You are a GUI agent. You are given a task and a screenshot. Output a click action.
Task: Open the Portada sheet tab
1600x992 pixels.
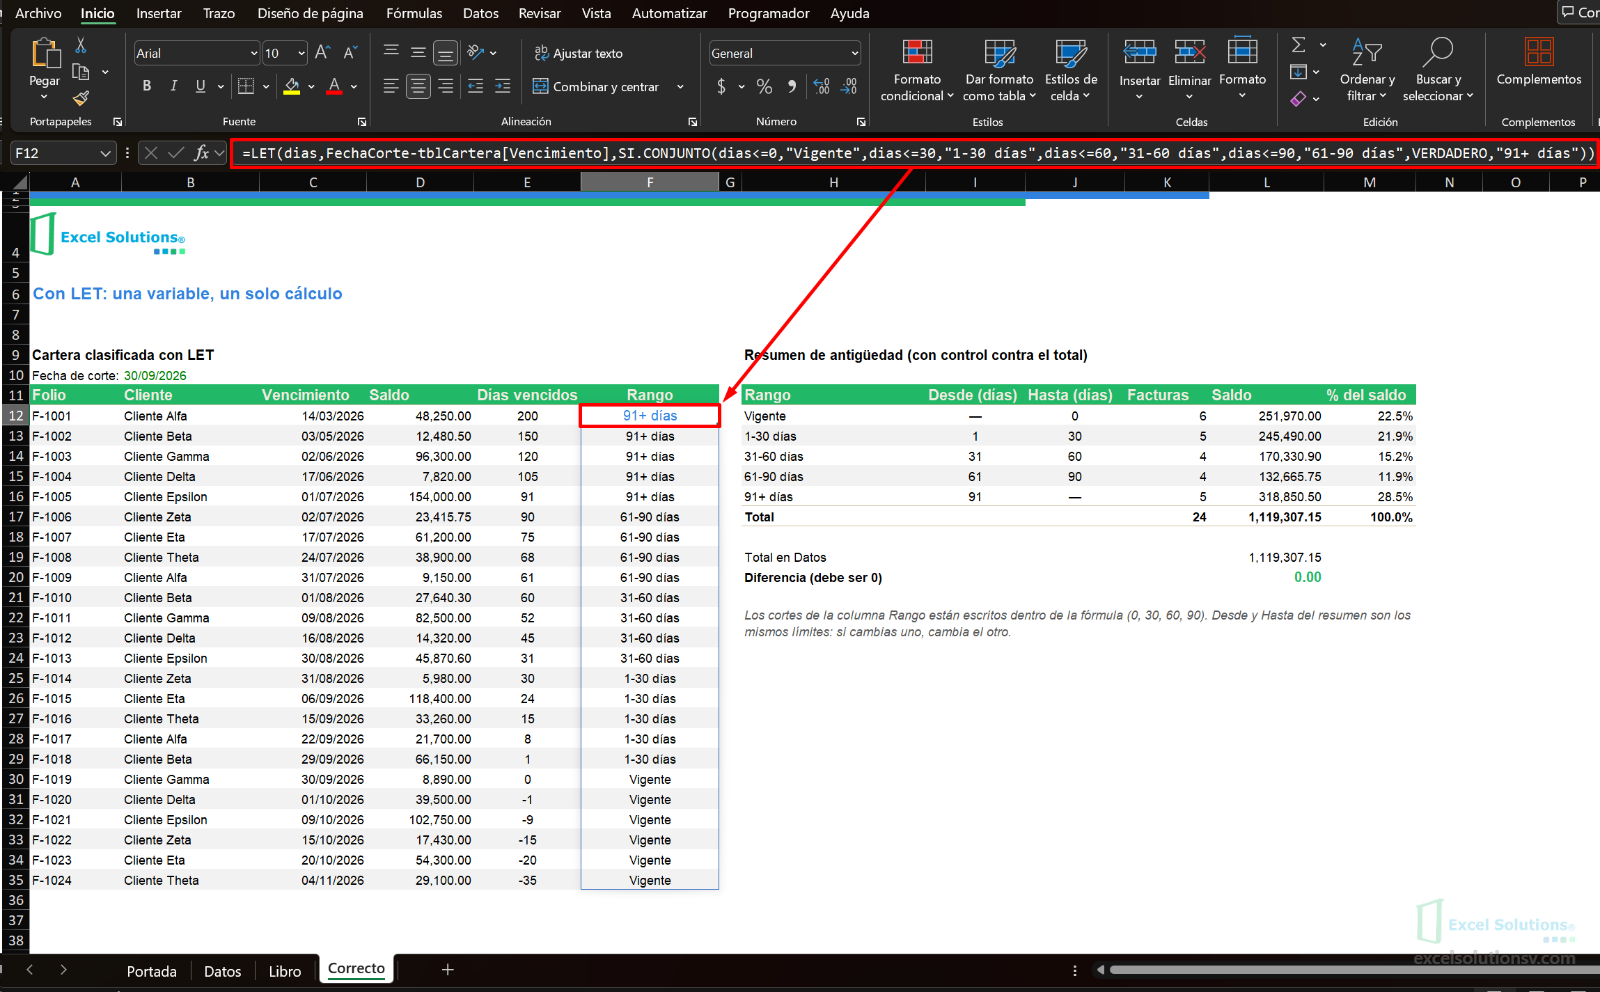point(152,971)
